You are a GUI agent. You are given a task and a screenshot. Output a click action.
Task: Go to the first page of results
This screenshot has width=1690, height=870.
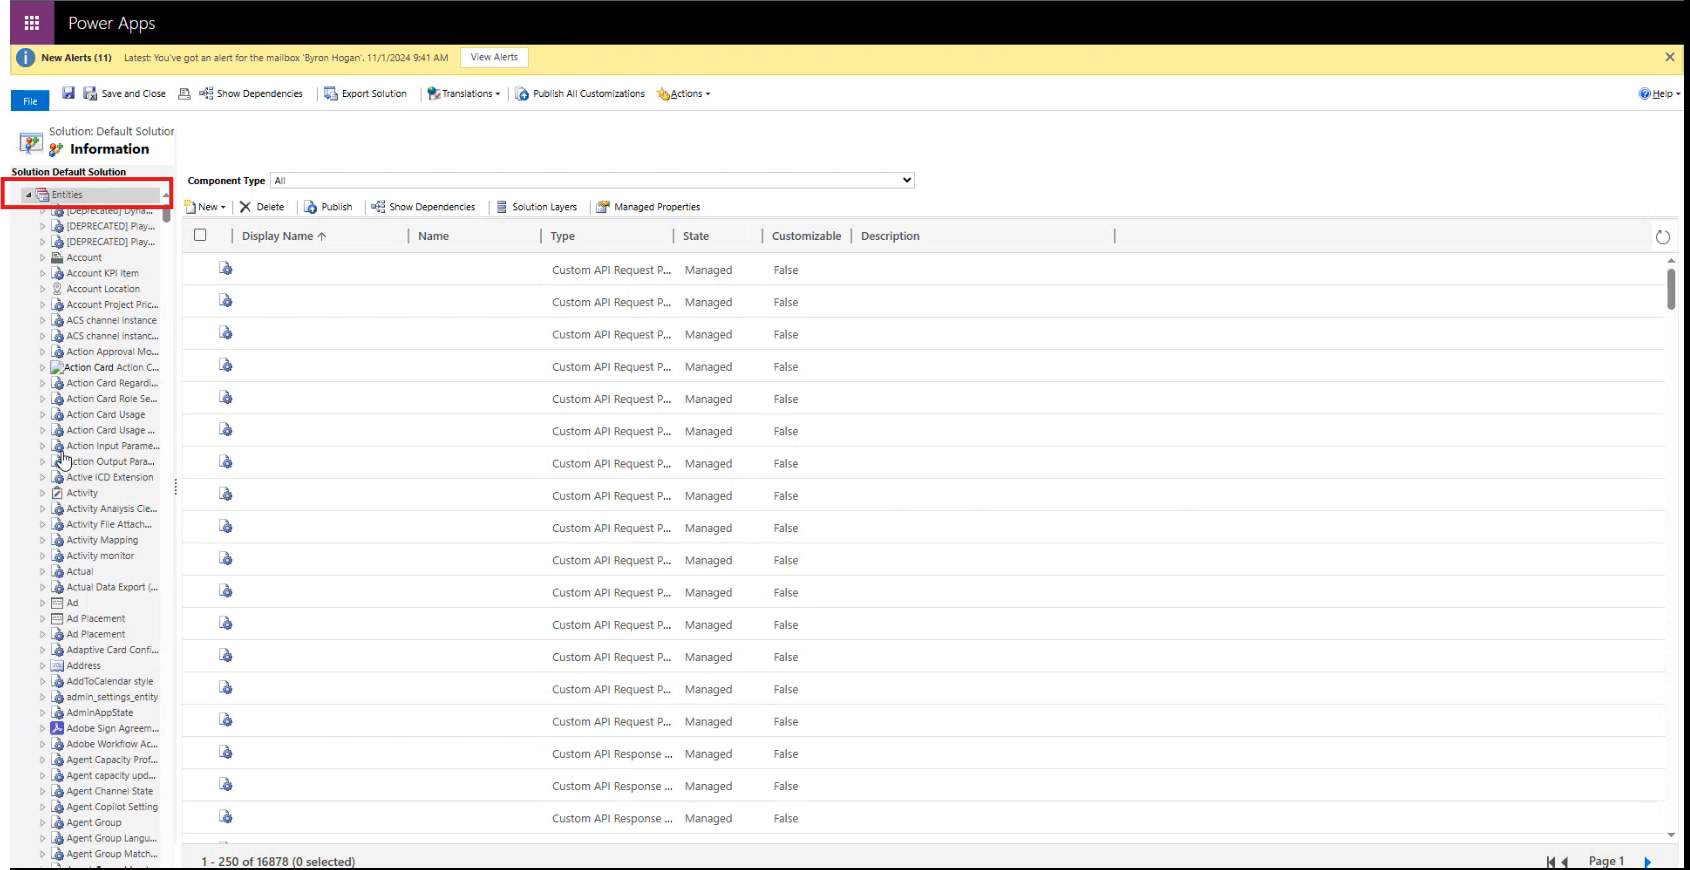click(1550, 862)
